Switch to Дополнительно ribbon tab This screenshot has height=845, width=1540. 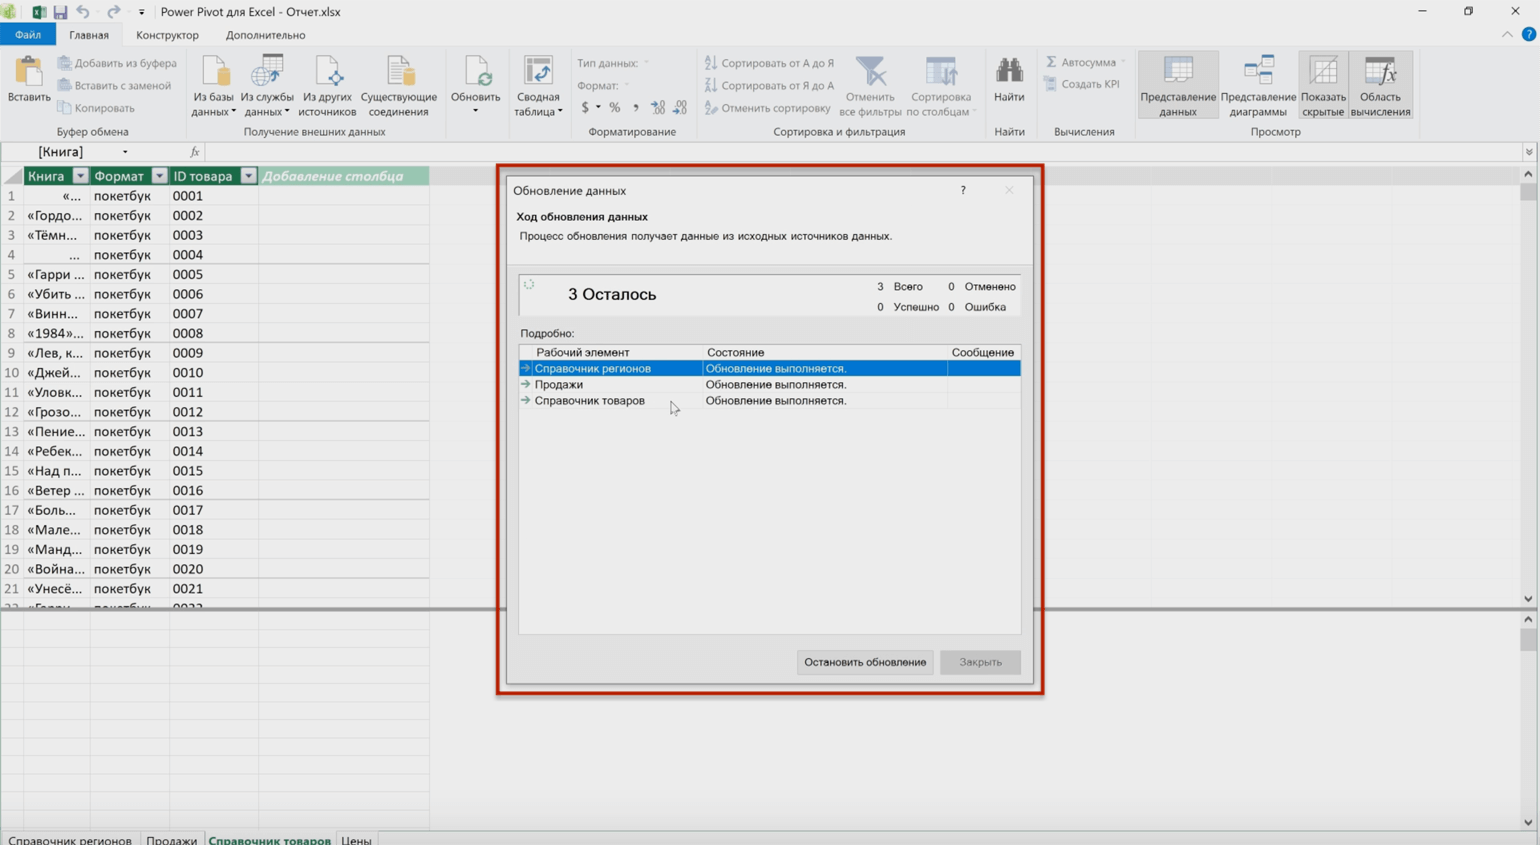266,35
